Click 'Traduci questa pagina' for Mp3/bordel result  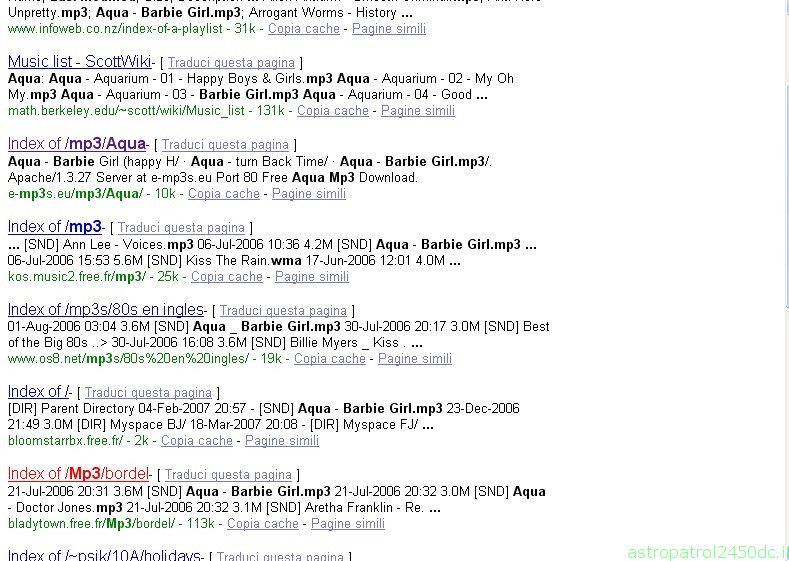coord(228,475)
